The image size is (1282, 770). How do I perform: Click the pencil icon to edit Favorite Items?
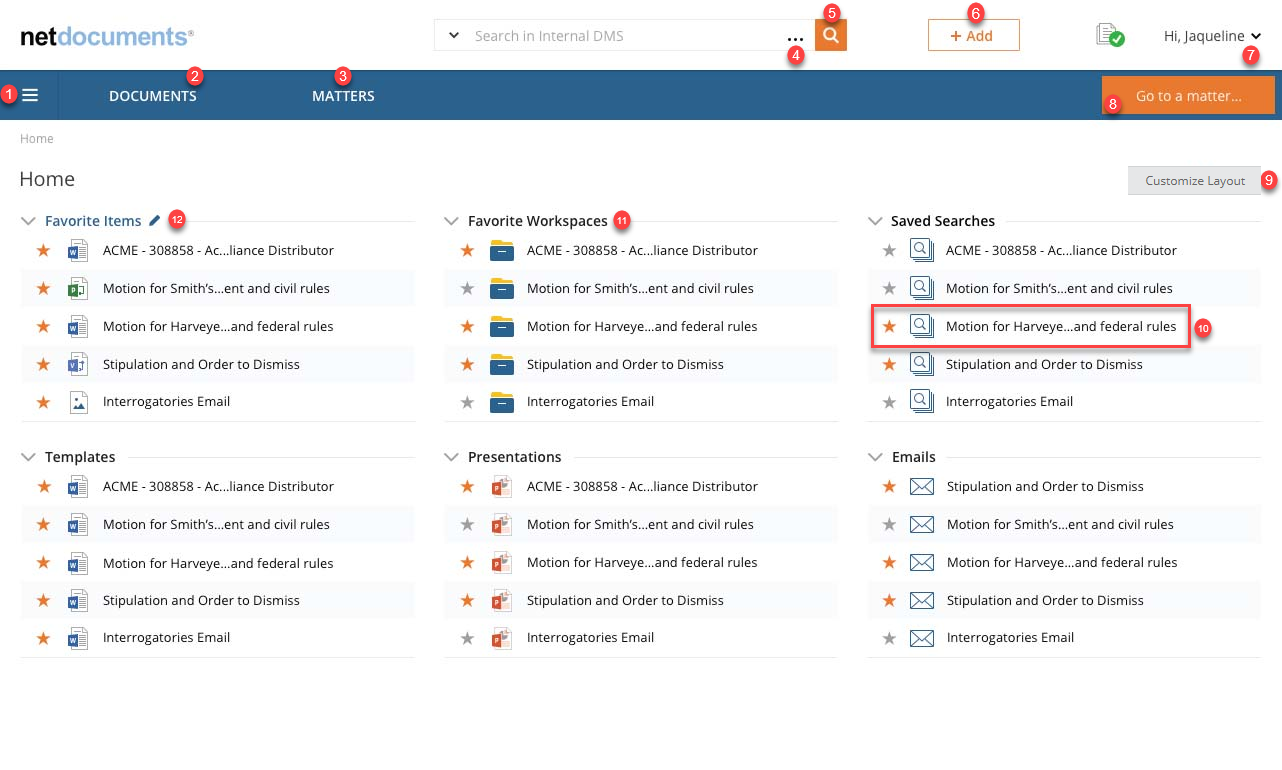pos(153,219)
